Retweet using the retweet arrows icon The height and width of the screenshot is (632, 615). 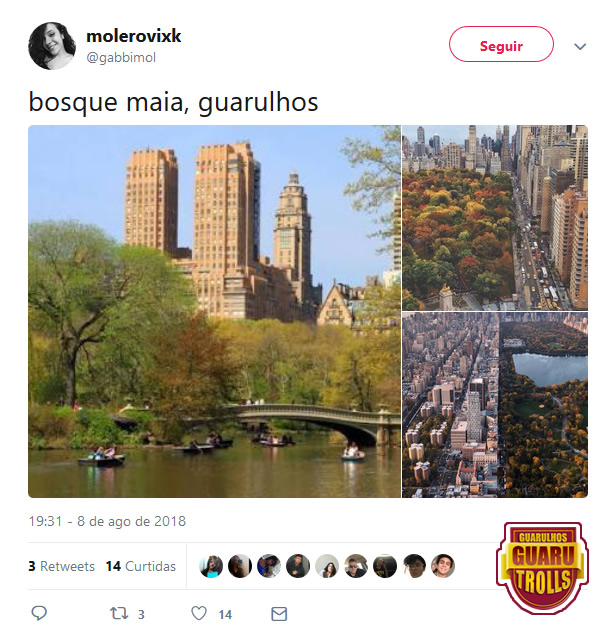click(119, 613)
